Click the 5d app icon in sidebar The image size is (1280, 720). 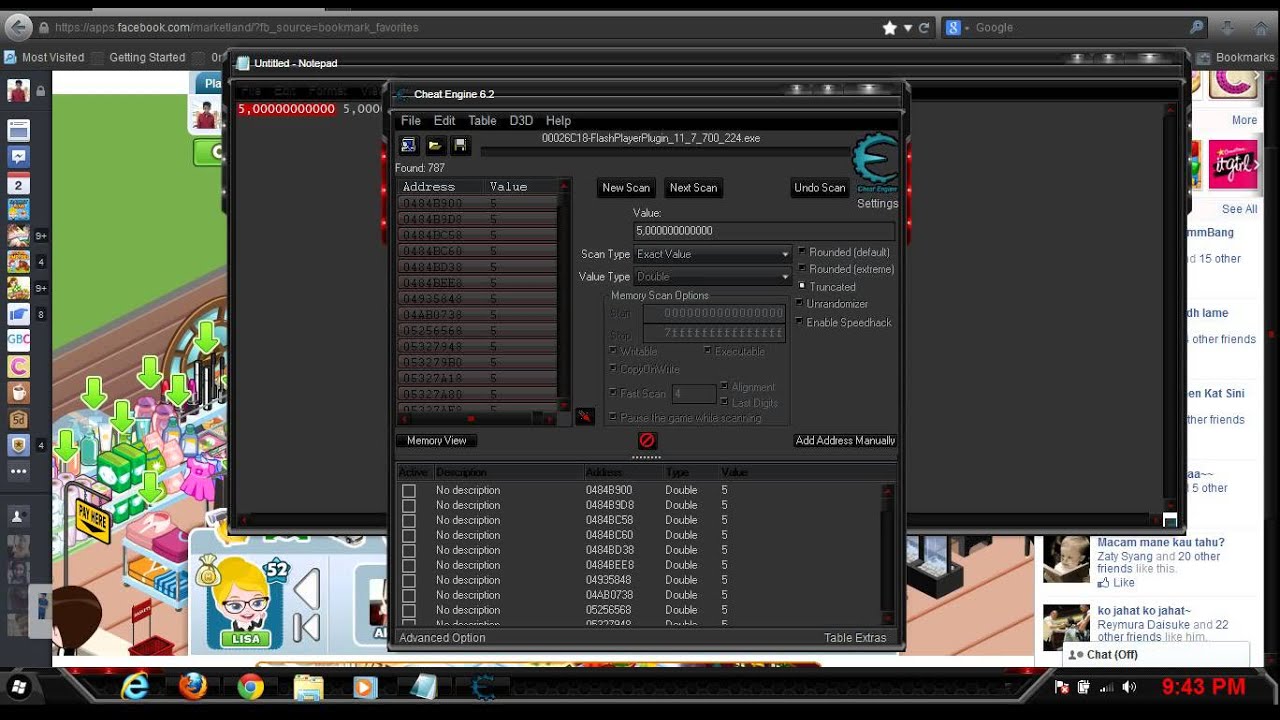(x=18, y=419)
